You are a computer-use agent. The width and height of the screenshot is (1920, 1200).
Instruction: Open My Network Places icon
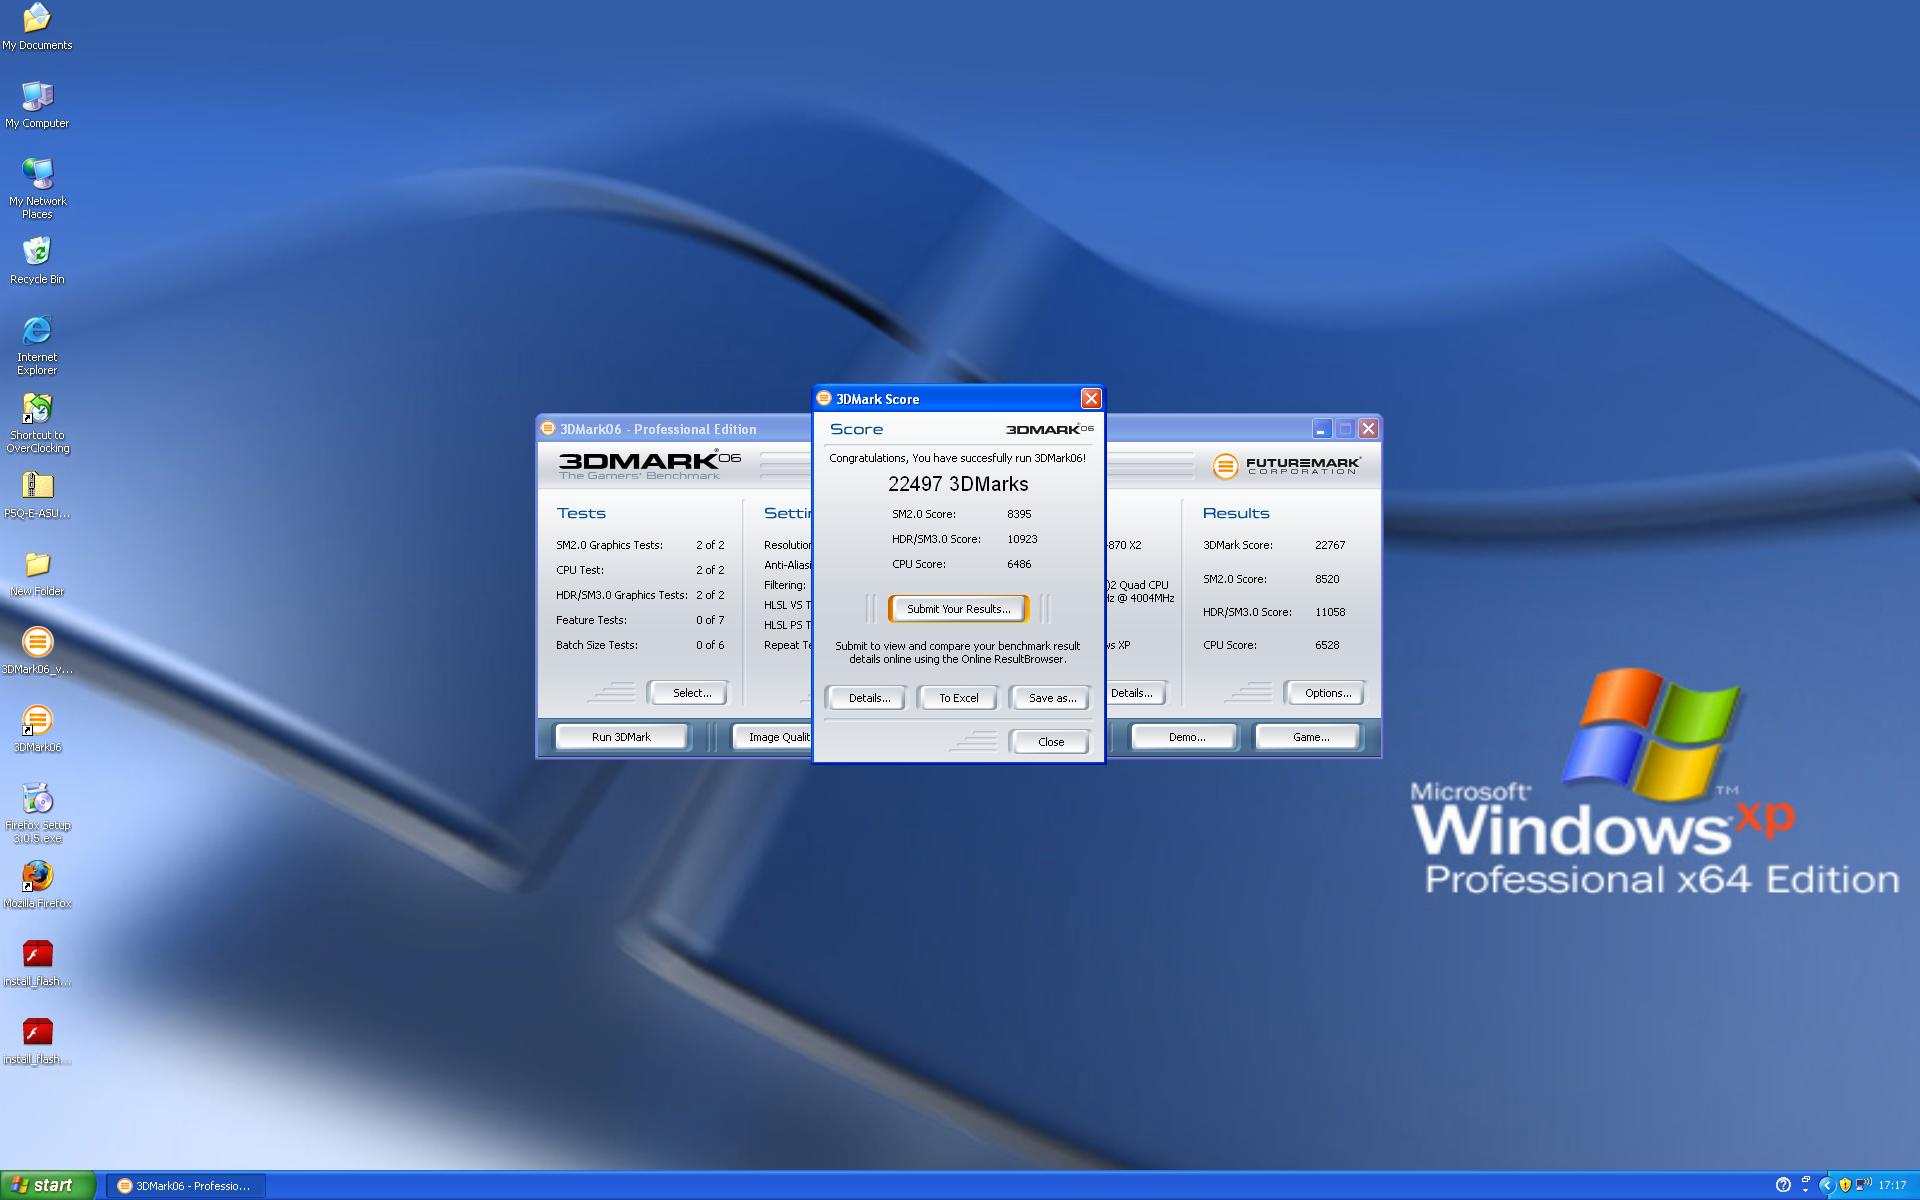click(37, 189)
